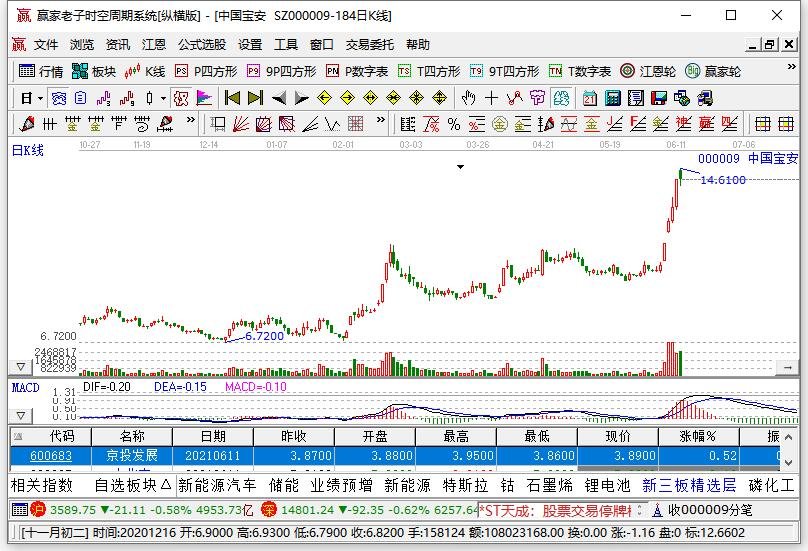
Task: Select the spiral tick-line tool
Action: 142,124
